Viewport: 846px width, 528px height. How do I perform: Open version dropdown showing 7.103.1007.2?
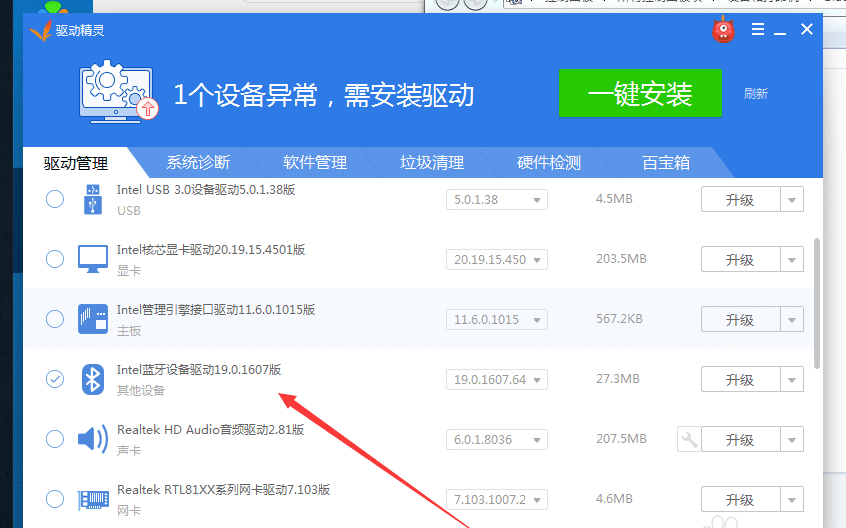(x=497, y=499)
